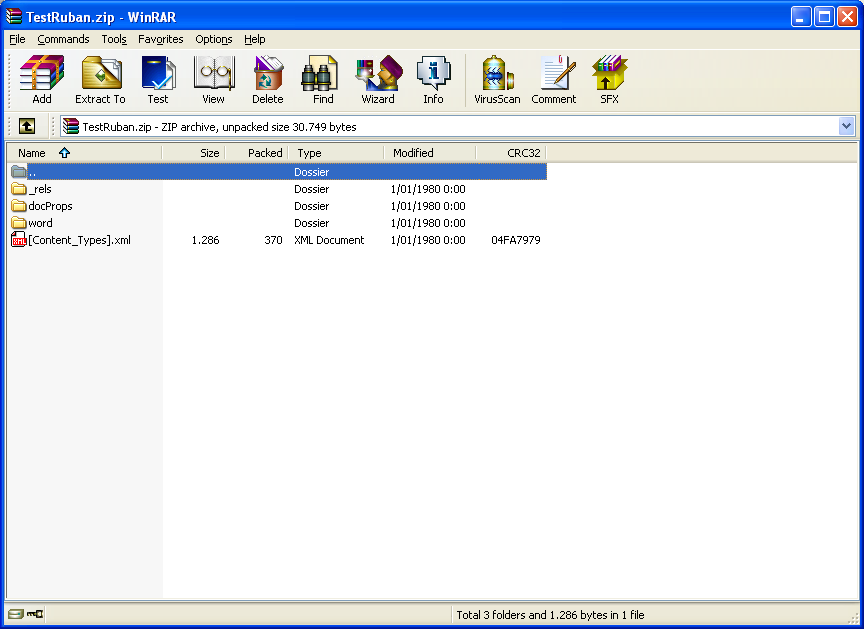Click the Extract To toolbar icon
Image resolution: width=864 pixels, height=629 pixels.
point(100,79)
